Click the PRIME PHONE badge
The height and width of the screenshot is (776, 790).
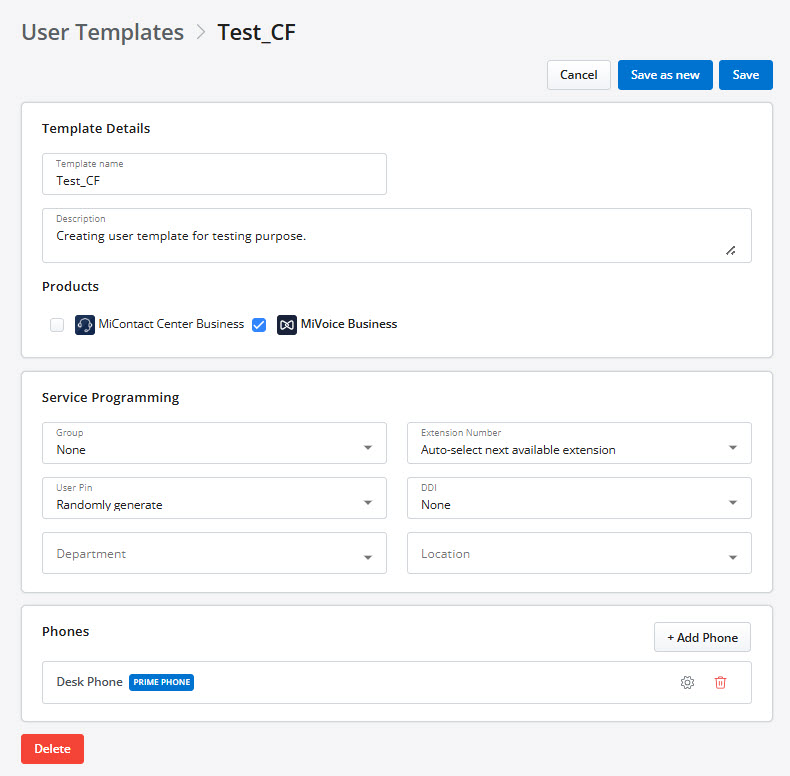pos(161,682)
